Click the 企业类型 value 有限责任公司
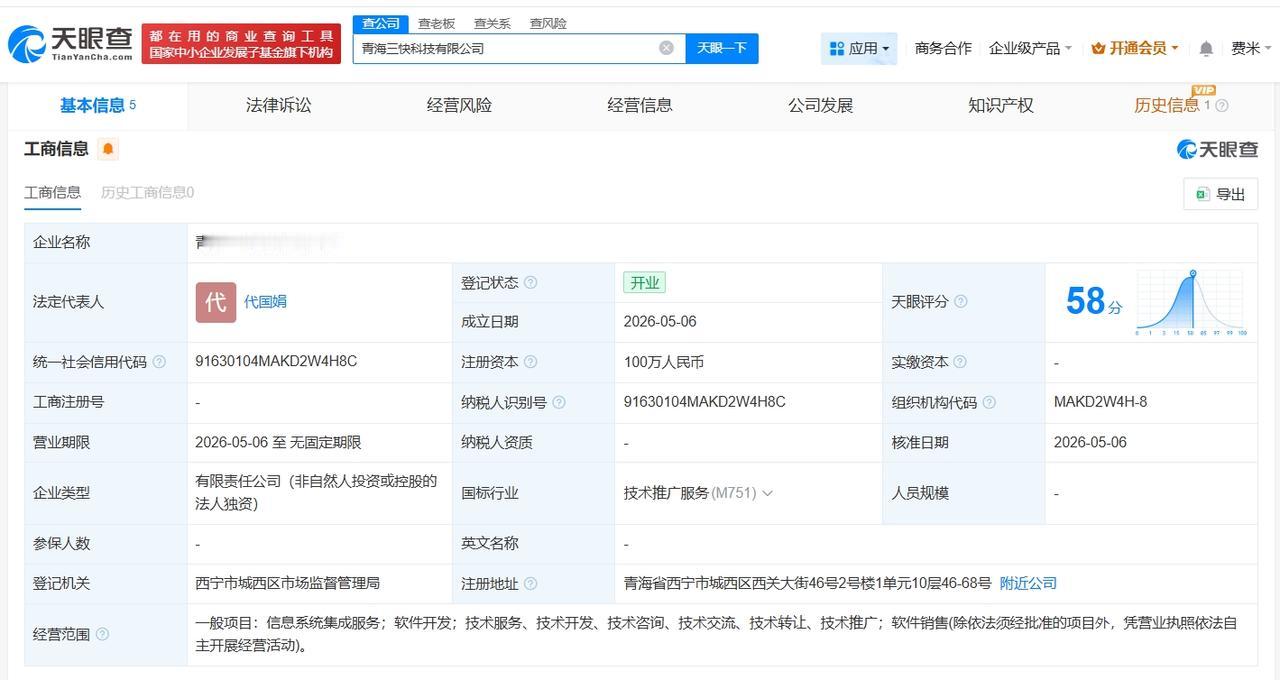1280x680 pixels. click(x=316, y=492)
